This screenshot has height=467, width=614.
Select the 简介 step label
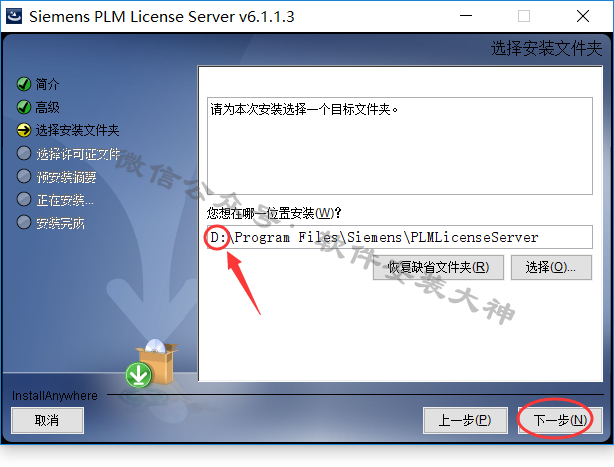click(x=47, y=84)
